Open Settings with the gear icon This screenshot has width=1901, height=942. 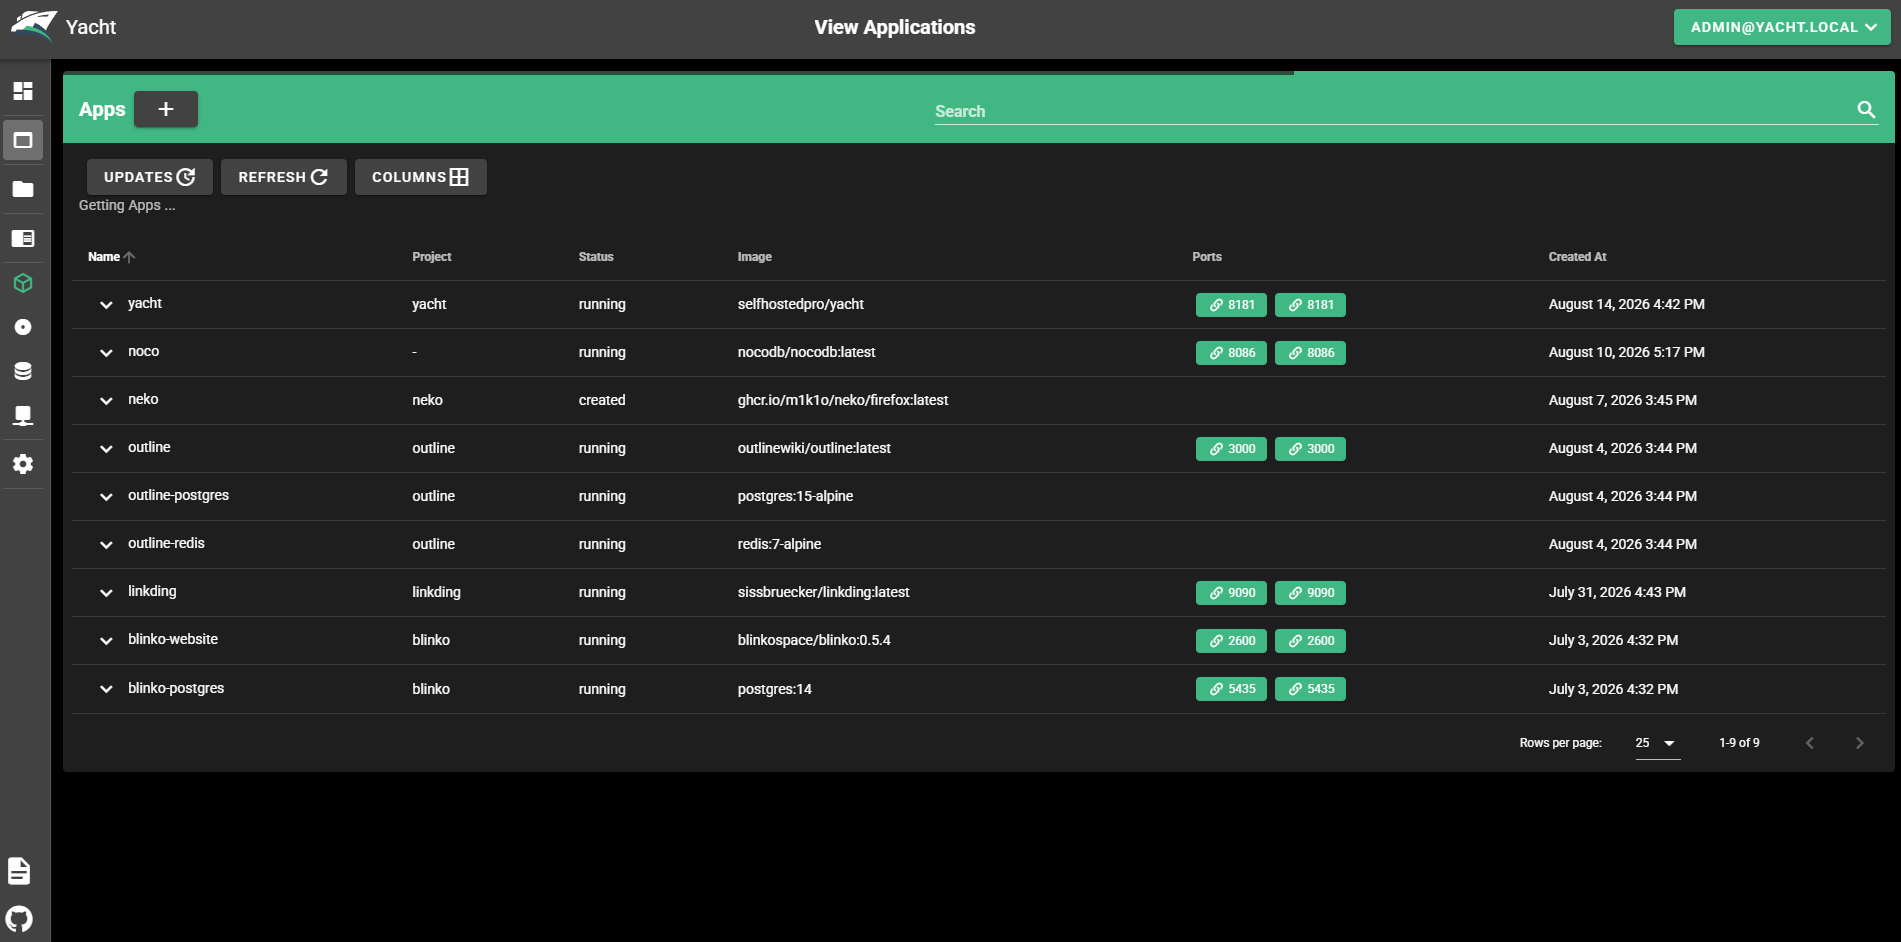click(23, 464)
